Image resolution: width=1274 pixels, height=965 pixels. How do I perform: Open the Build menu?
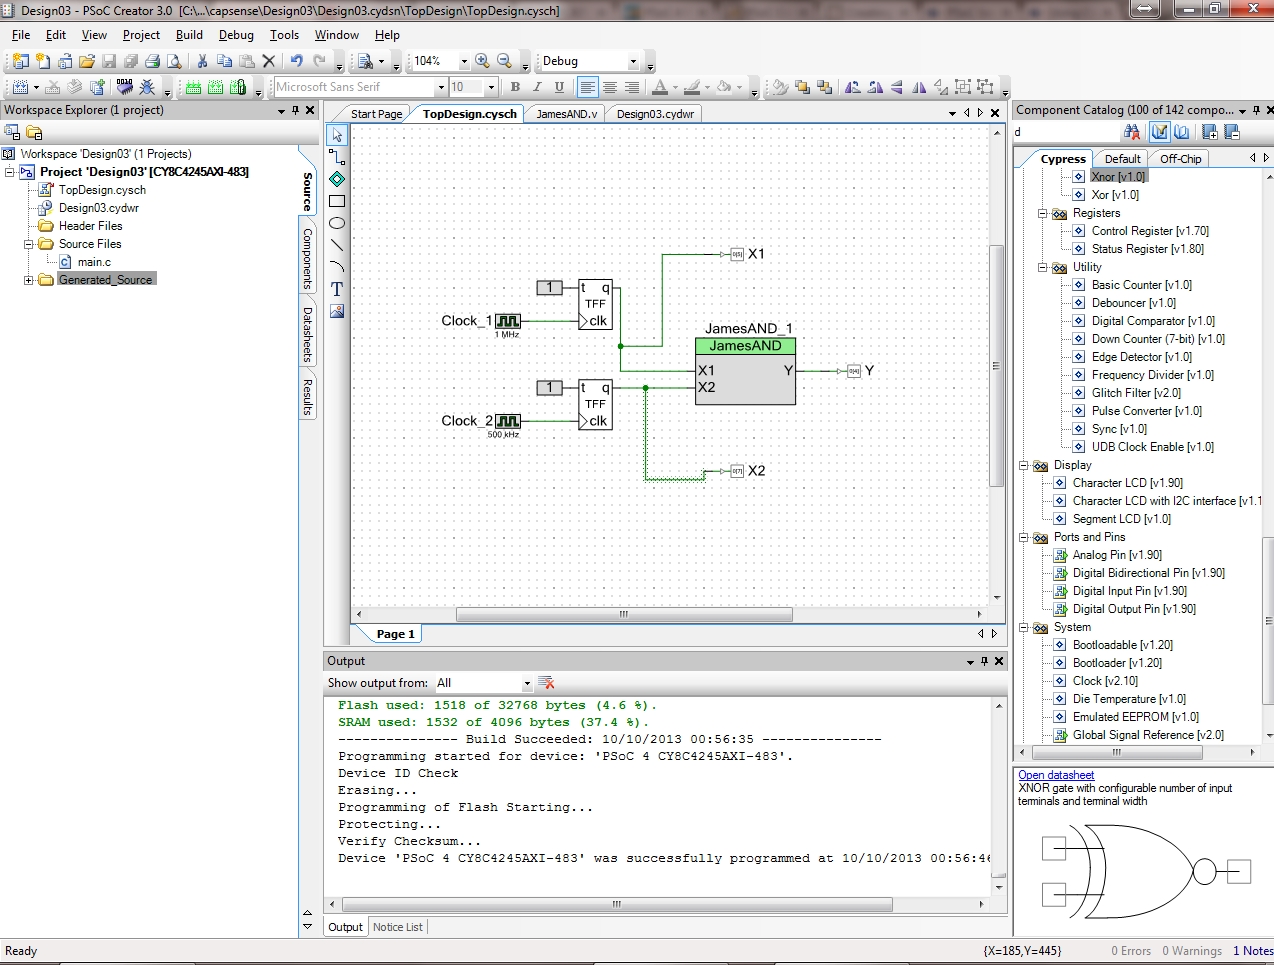[189, 35]
